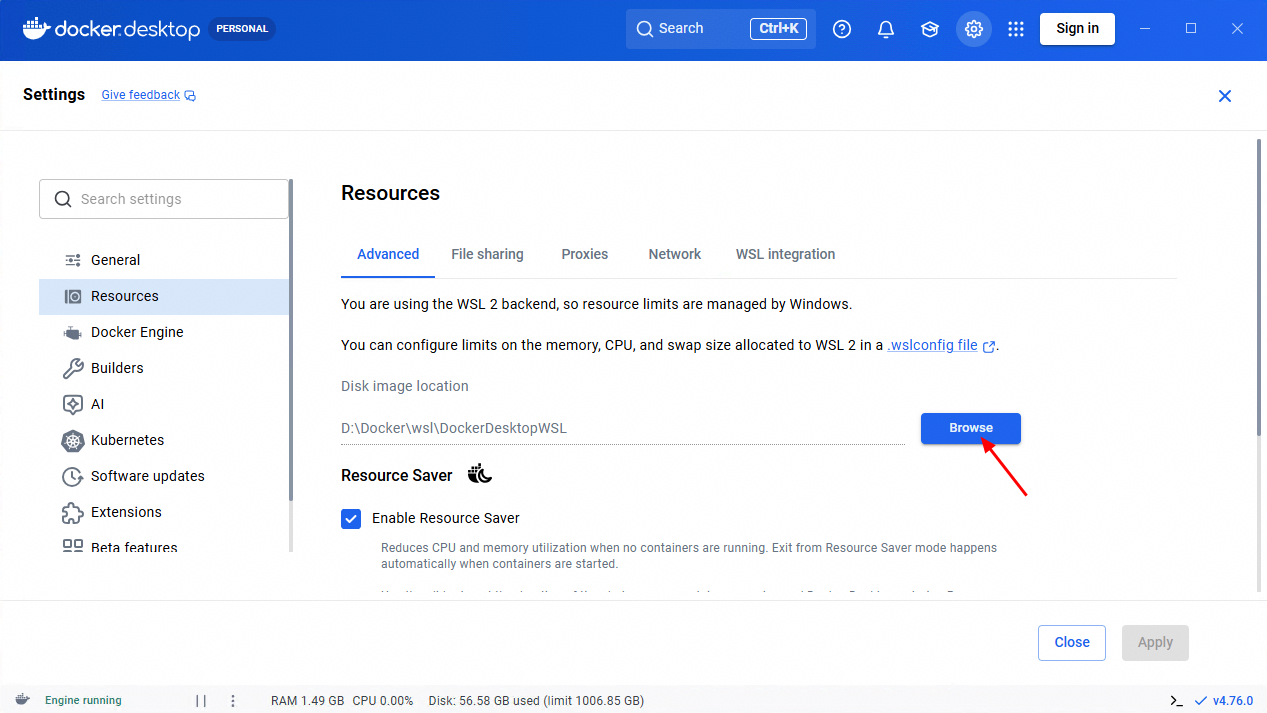This screenshot has height=713, width=1267.
Task: Open Software updates settings section
Action: click(164, 476)
